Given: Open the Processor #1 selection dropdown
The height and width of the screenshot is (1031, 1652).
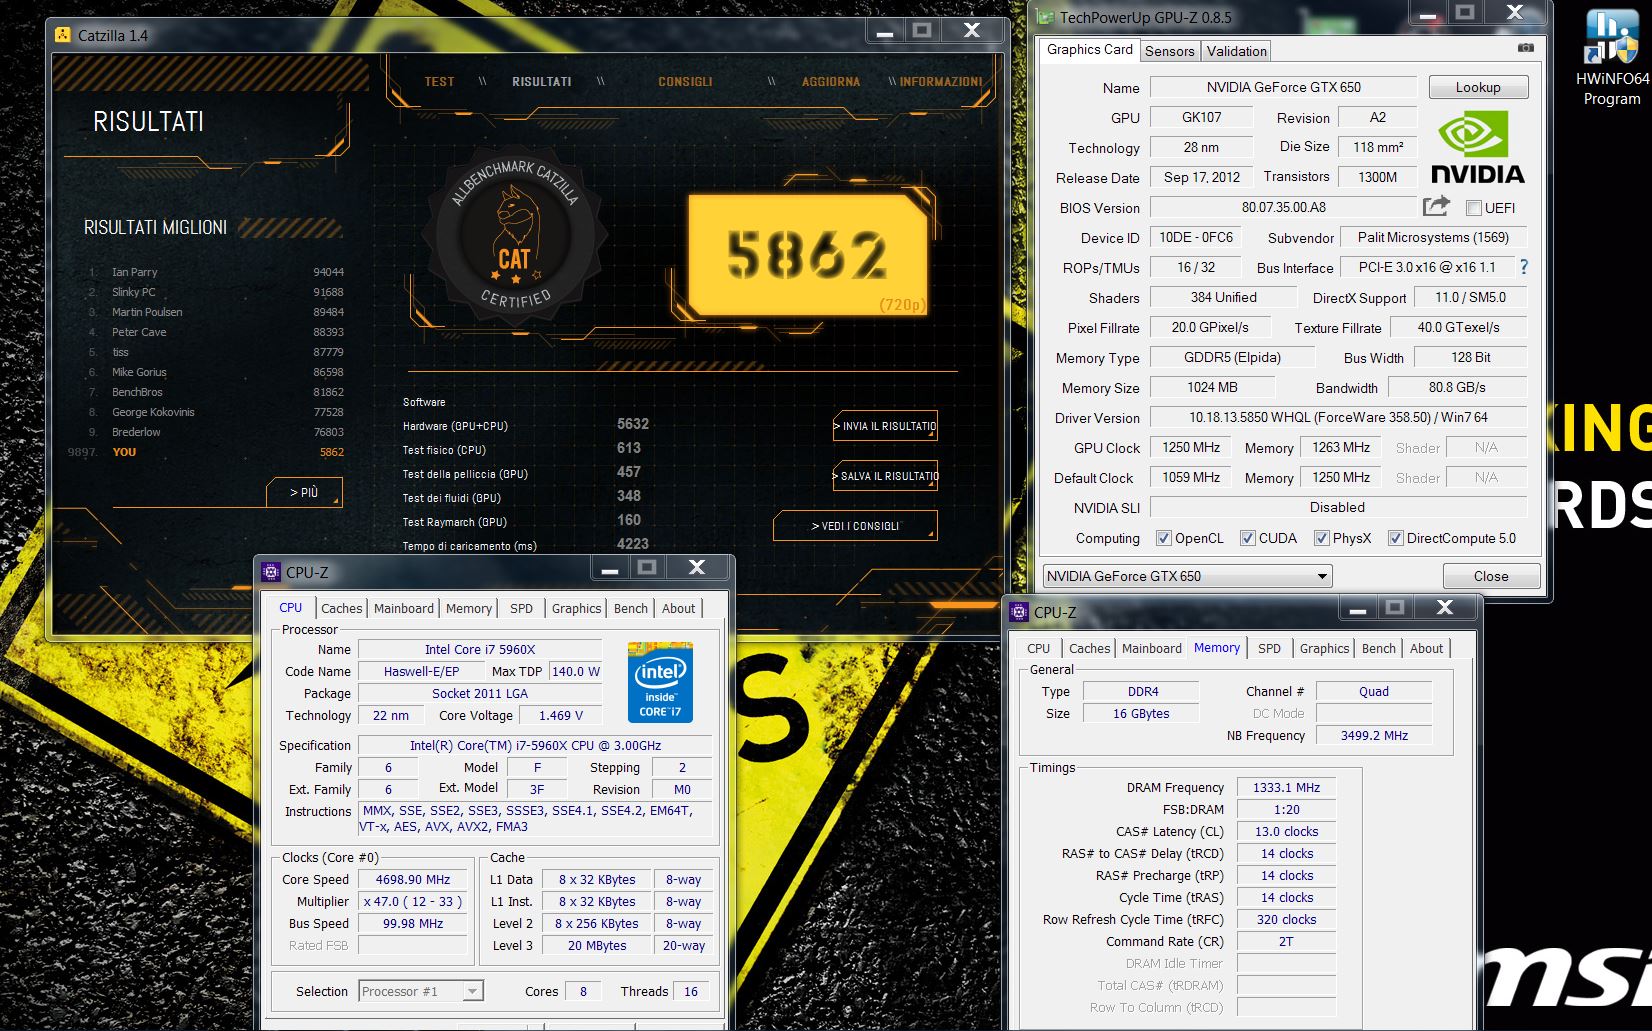Looking at the screenshot, I should (x=421, y=991).
